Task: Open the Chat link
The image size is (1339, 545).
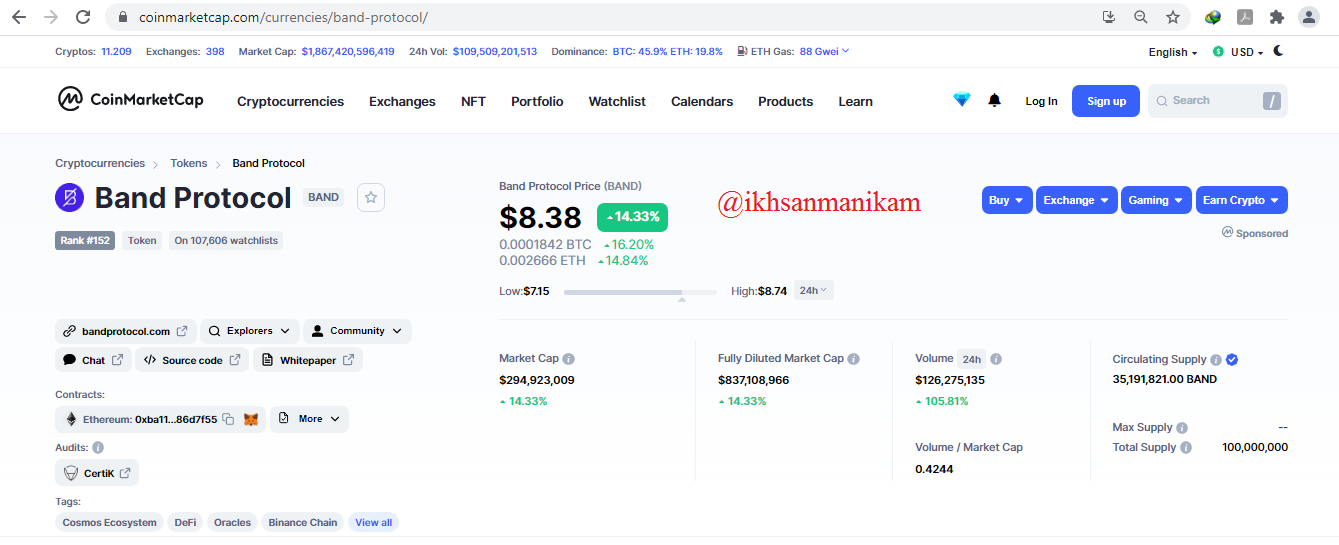Action: click(93, 360)
